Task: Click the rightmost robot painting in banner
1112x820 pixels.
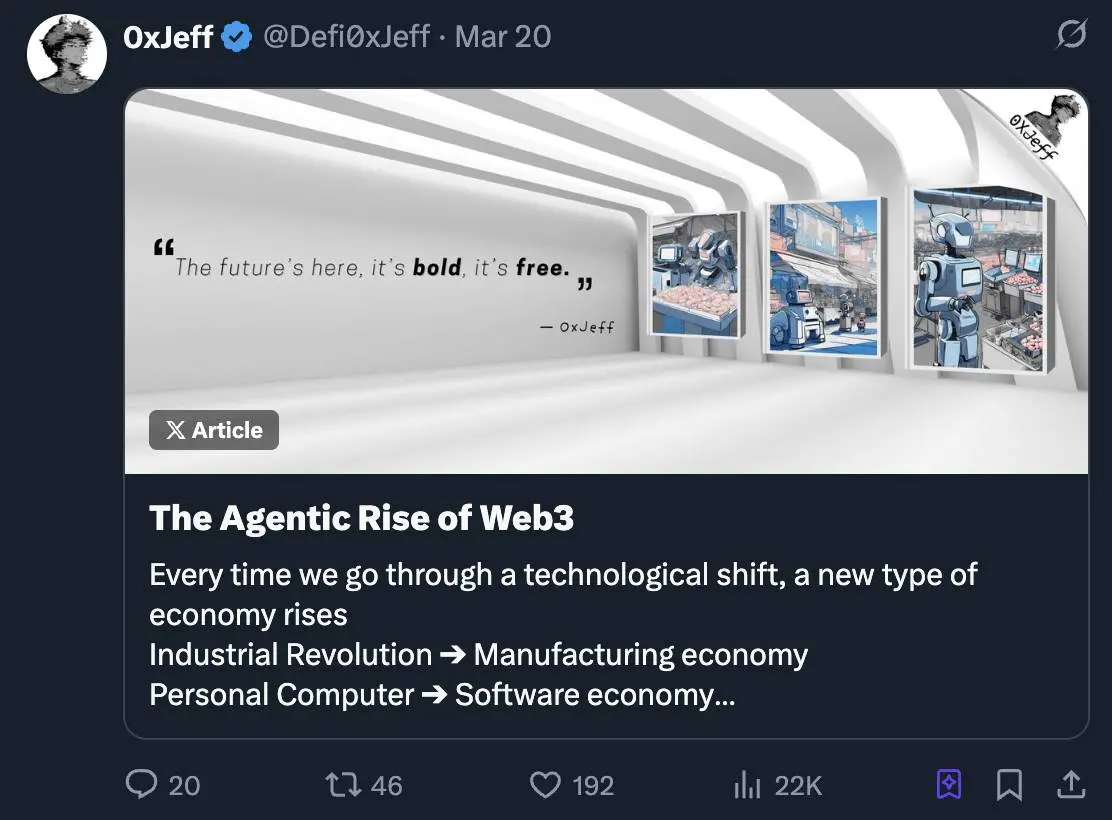Action: [x=978, y=280]
